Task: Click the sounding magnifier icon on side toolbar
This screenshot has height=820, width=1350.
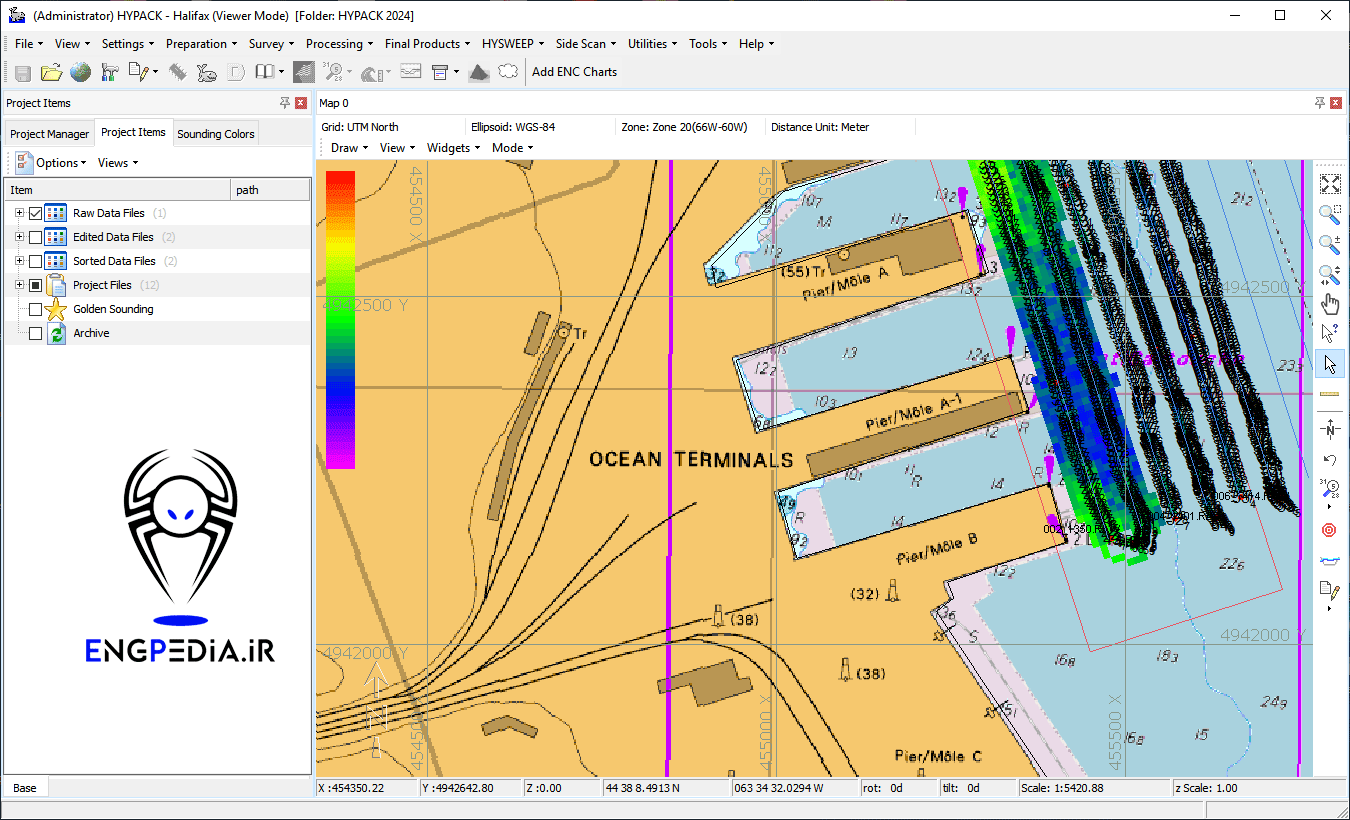Action: pyautogui.click(x=1330, y=488)
